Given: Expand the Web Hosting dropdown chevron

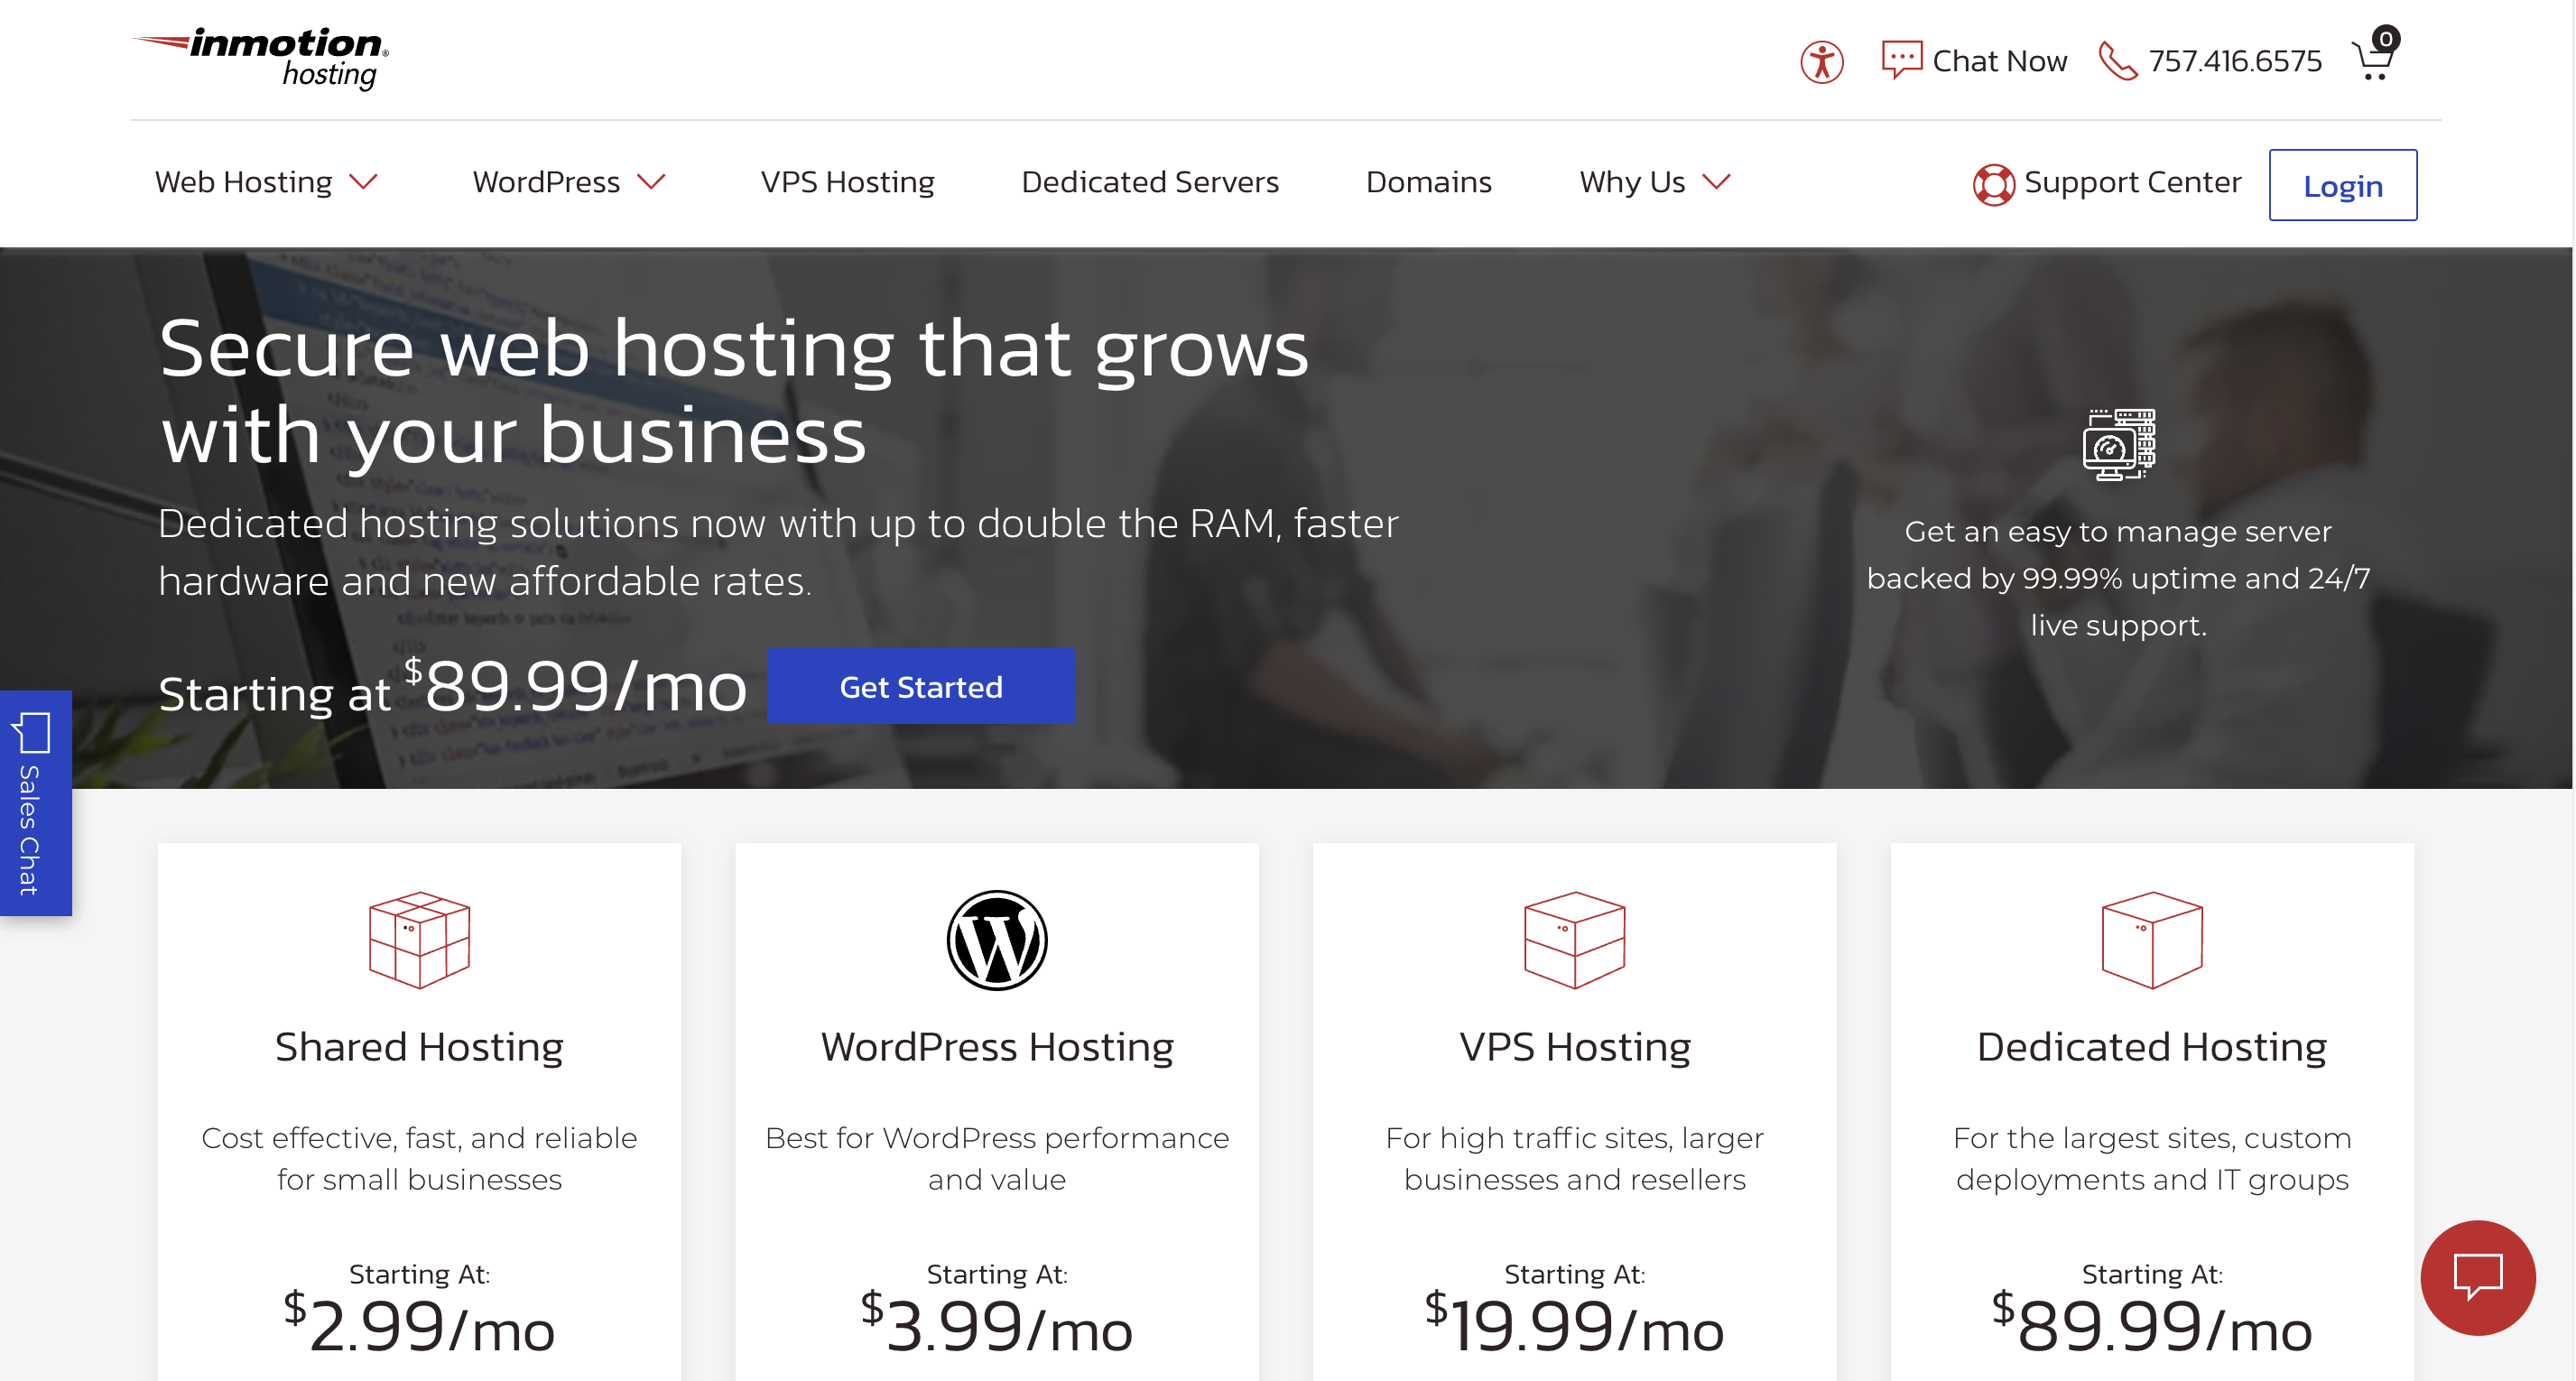Looking at the screenshot, I should 364,182.
